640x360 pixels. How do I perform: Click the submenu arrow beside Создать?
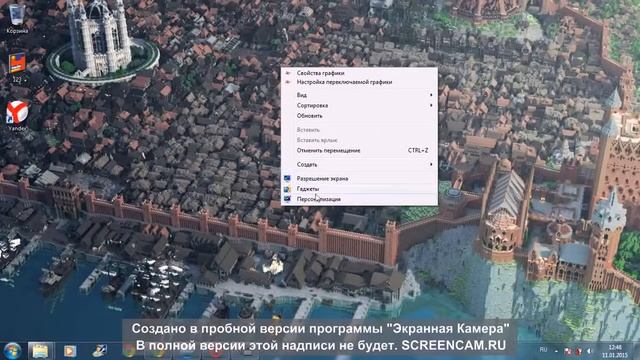pos(431,164)
